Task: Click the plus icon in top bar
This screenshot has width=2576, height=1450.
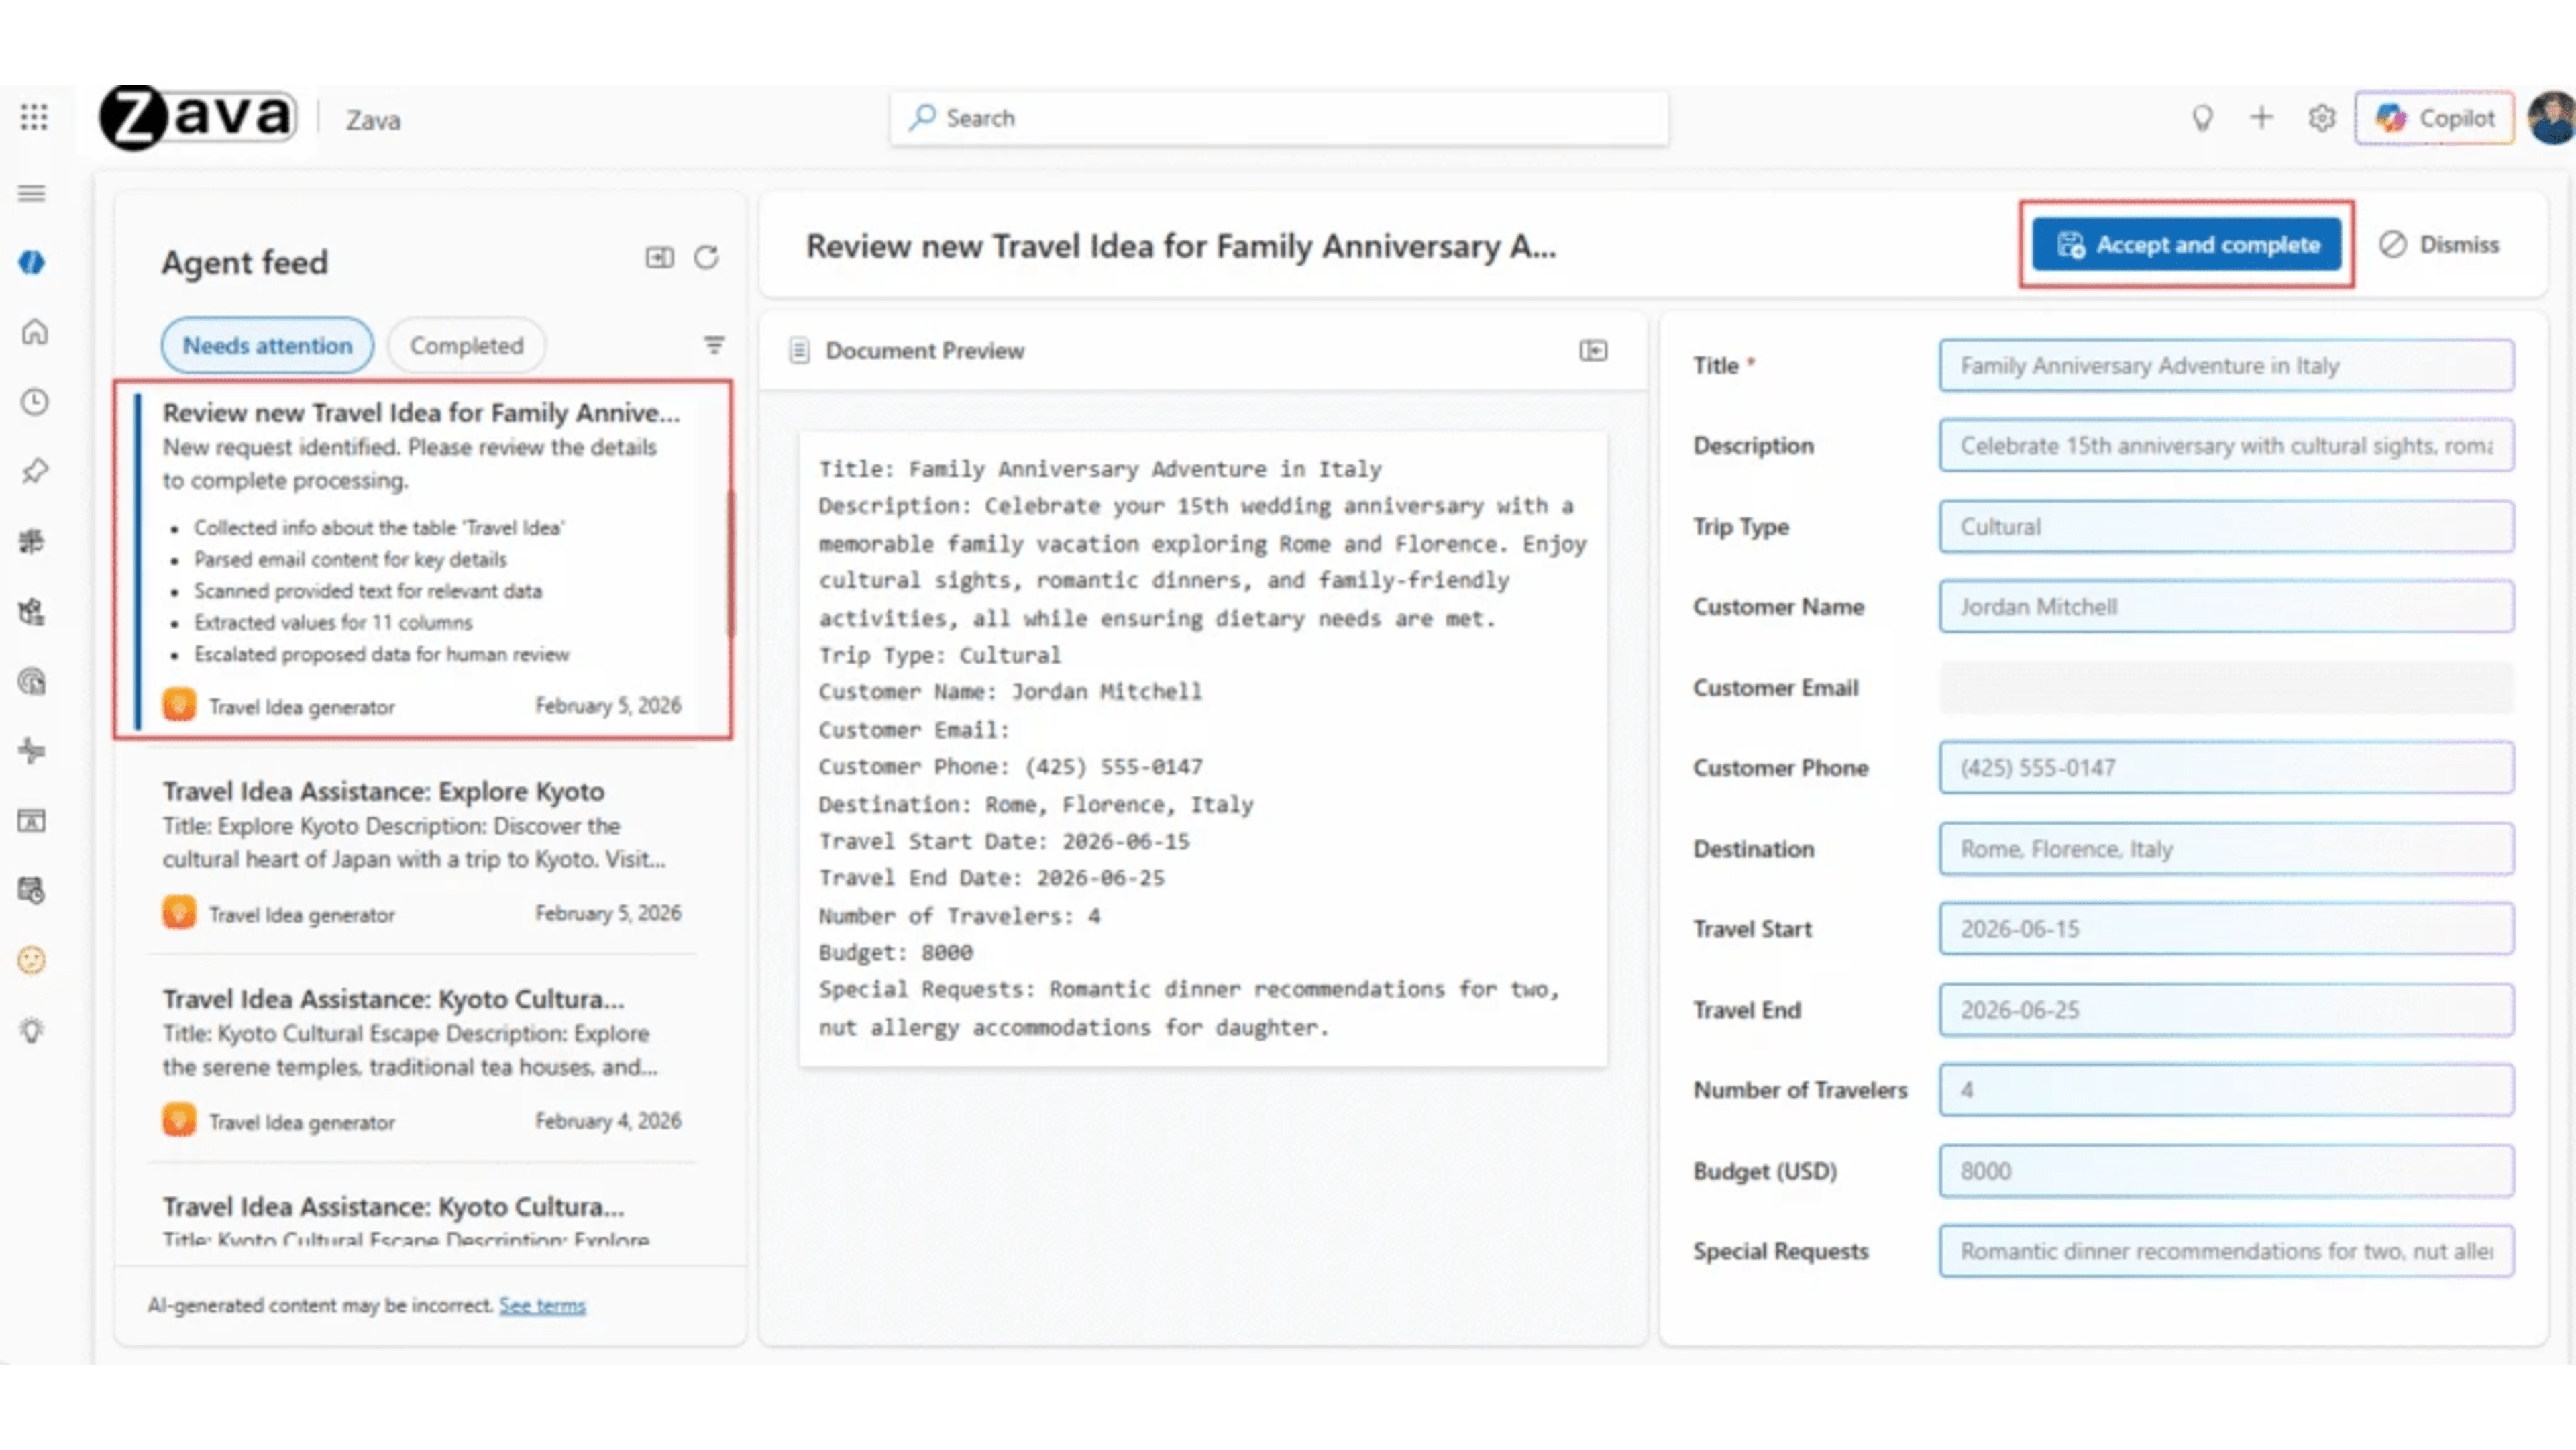Action: coord(2261,118)
